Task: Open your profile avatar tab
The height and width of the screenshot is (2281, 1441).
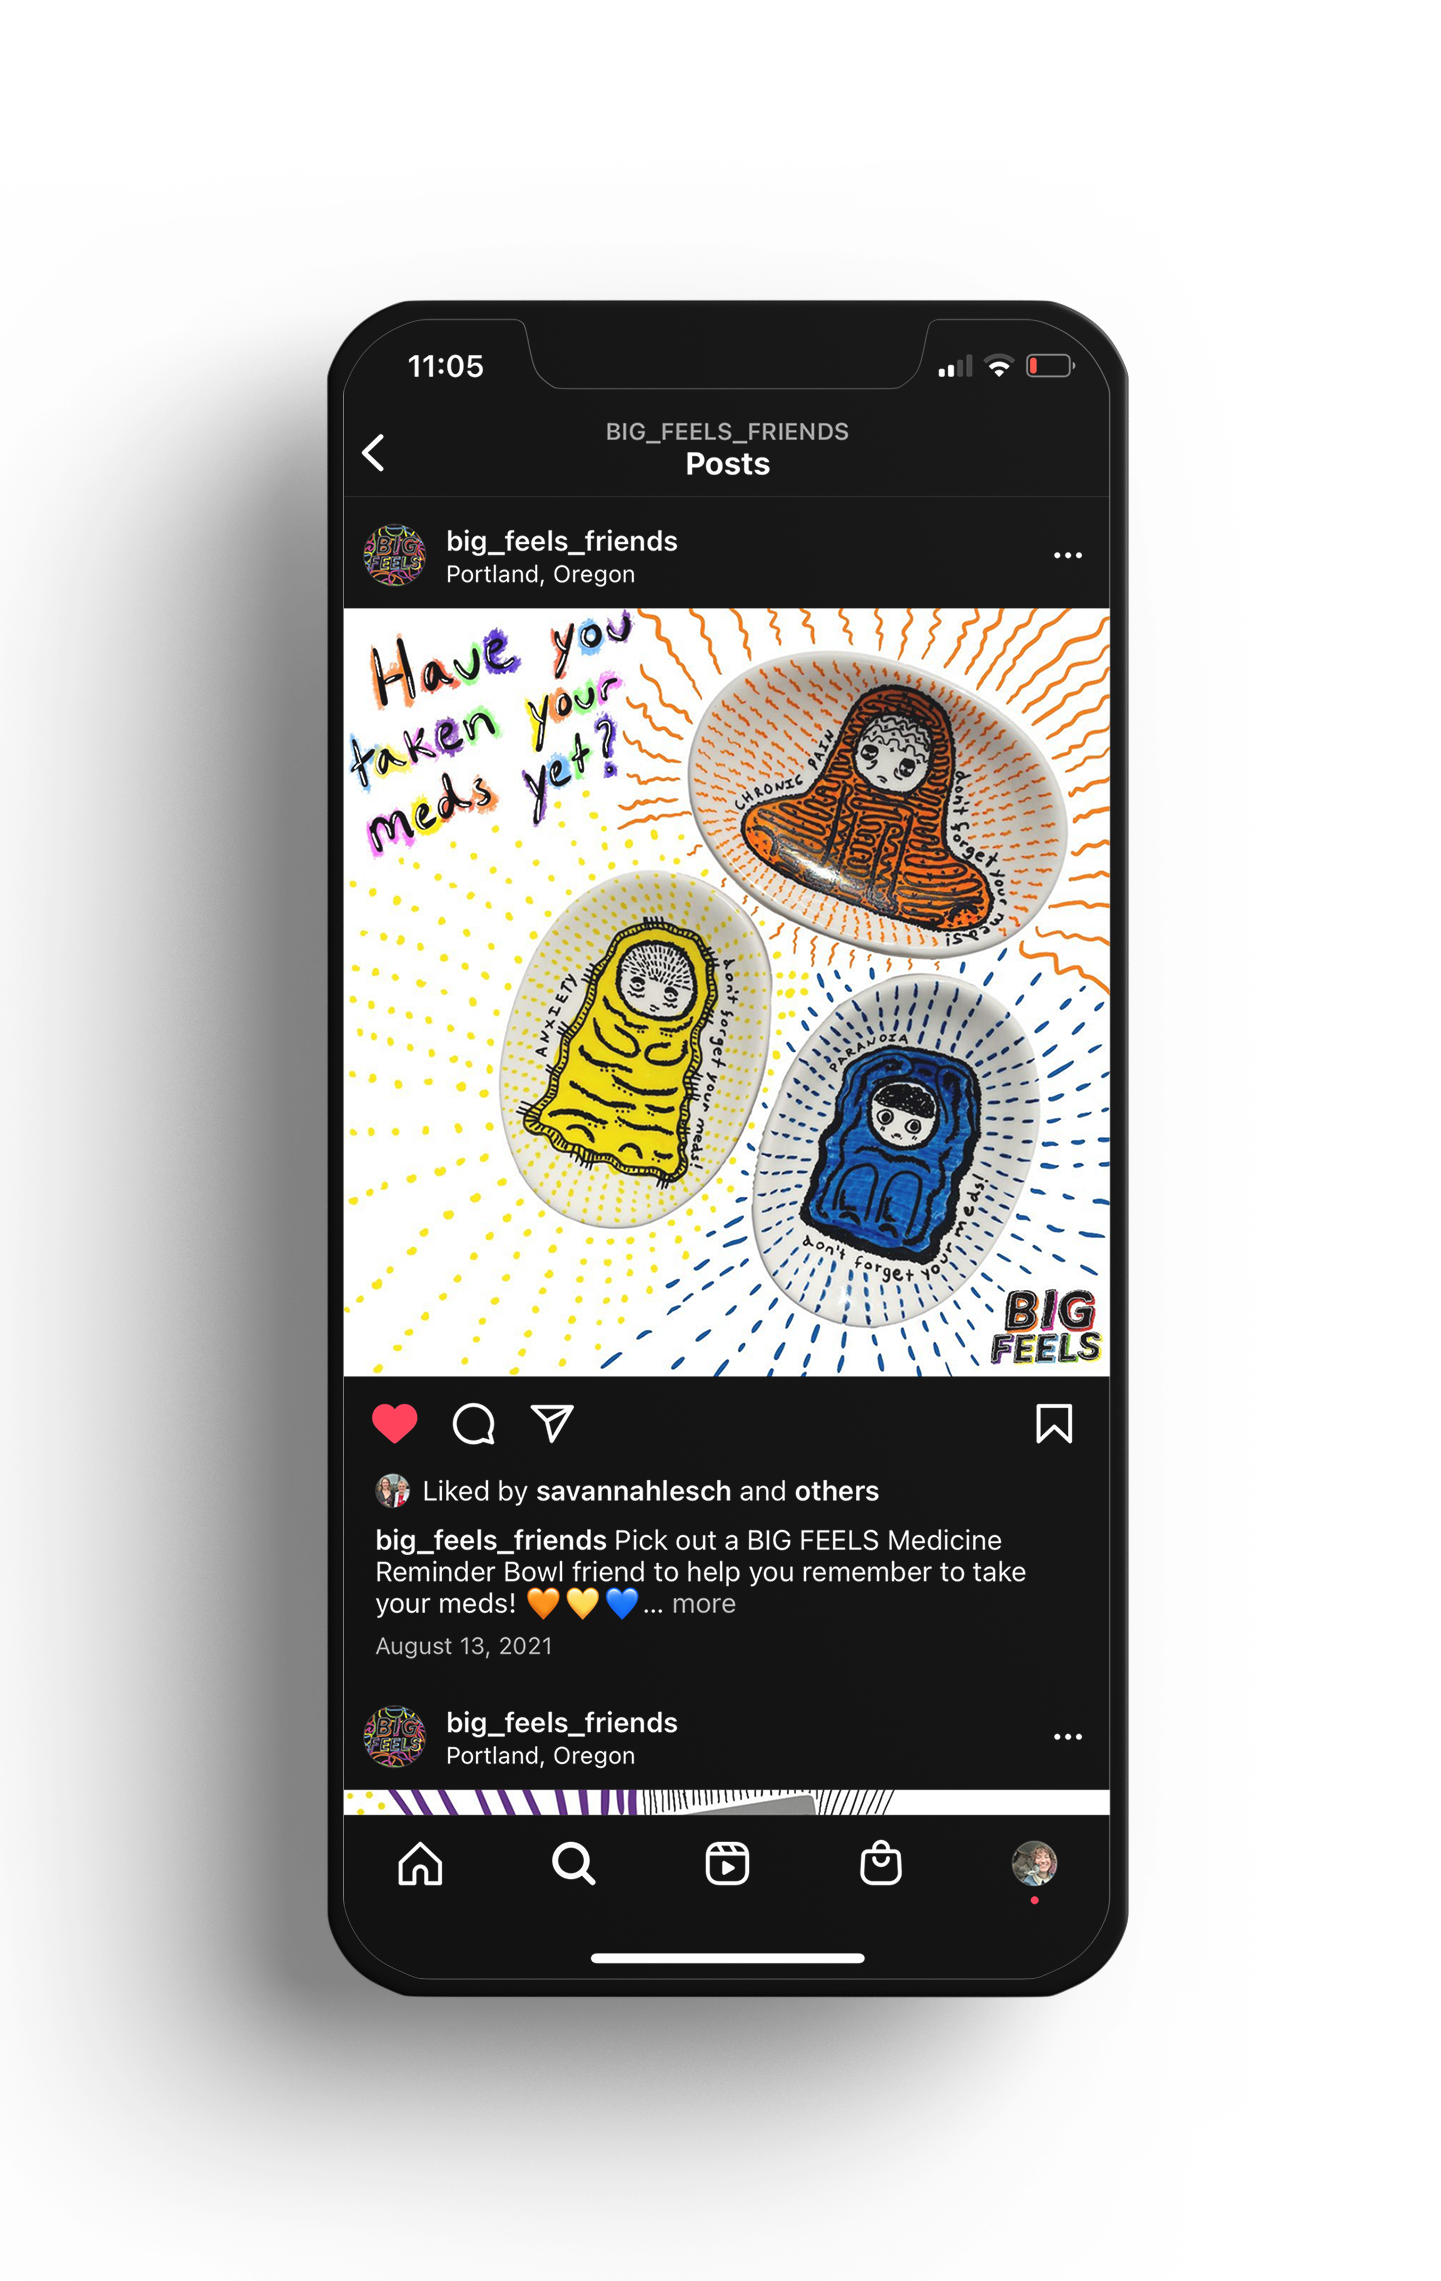Action: tap(1034, 1864)
